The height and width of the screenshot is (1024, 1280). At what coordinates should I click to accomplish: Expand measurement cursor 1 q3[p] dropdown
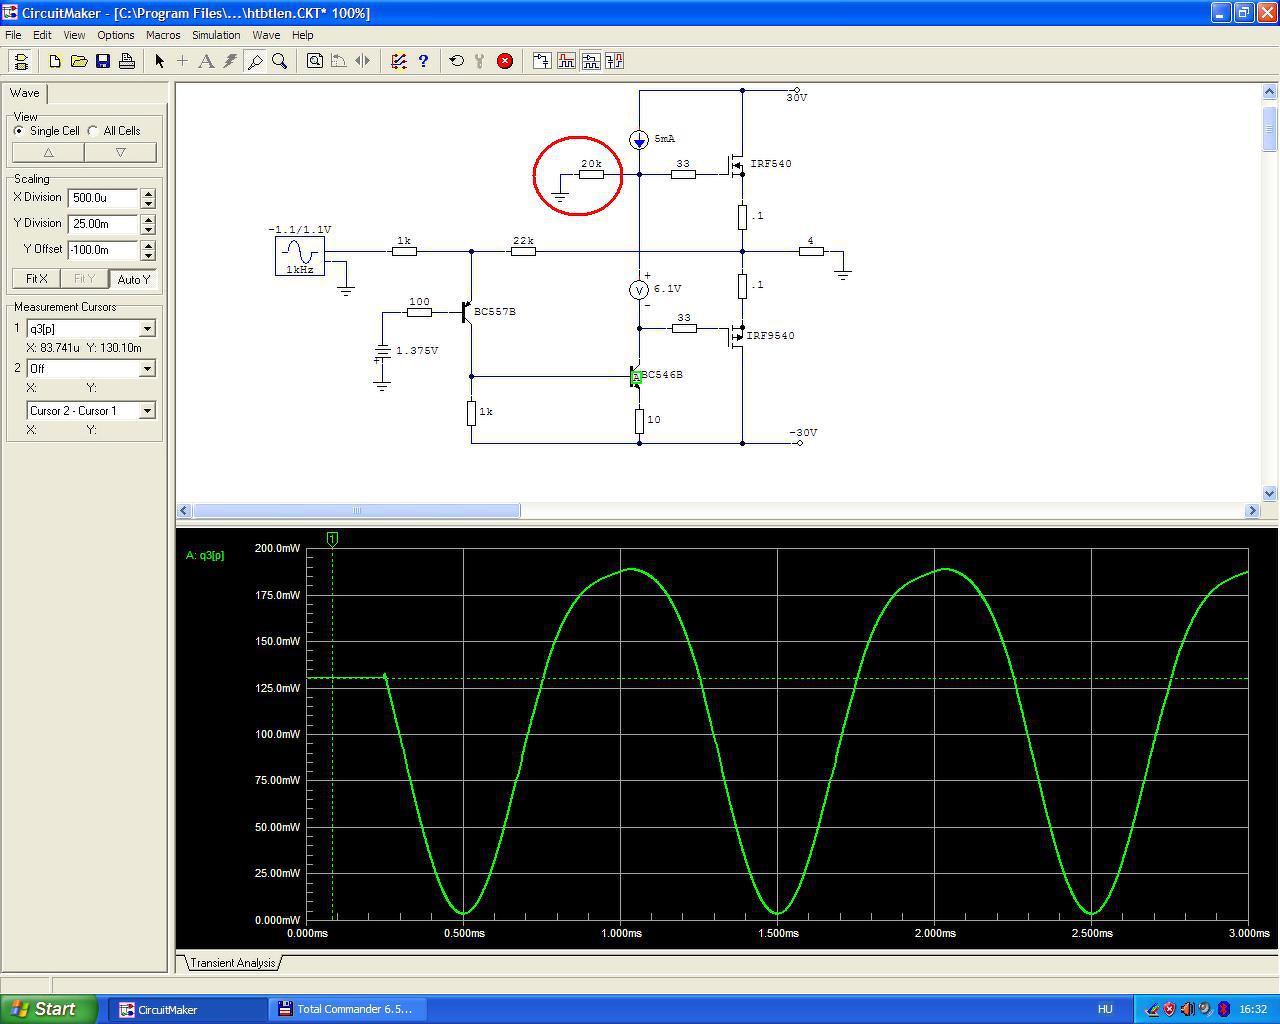147,329
